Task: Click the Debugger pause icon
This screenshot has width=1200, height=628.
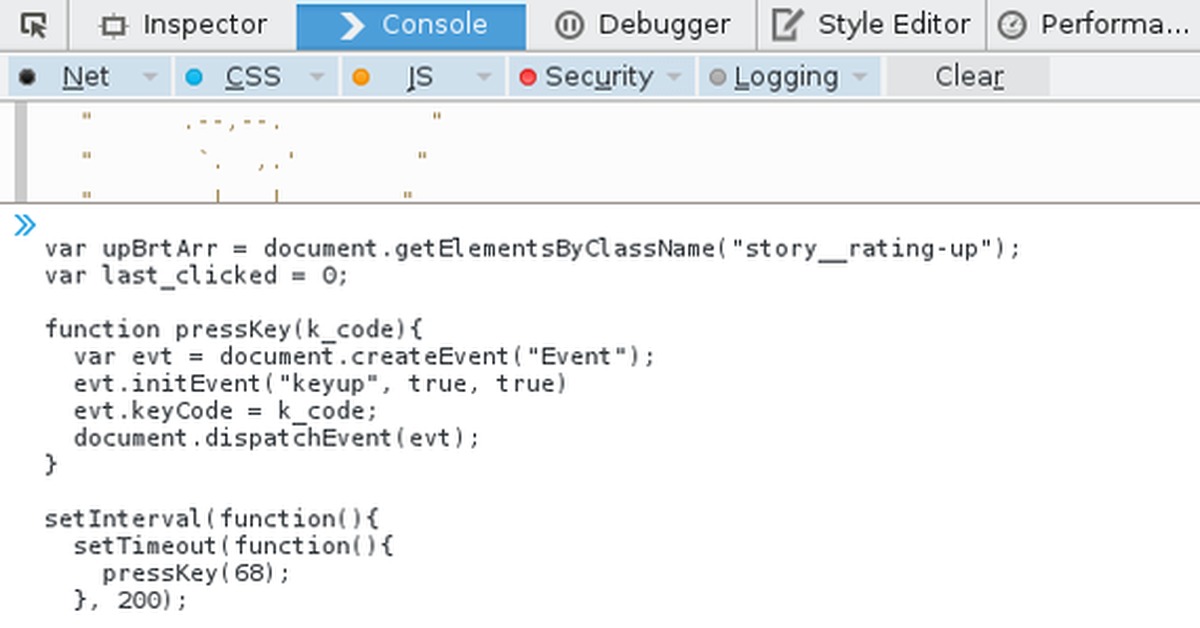Action: [x=568, y=25]
